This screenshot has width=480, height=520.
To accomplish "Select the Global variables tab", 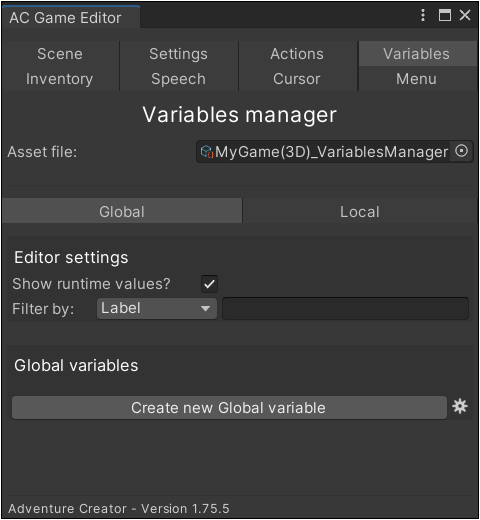I will point(122,212).
